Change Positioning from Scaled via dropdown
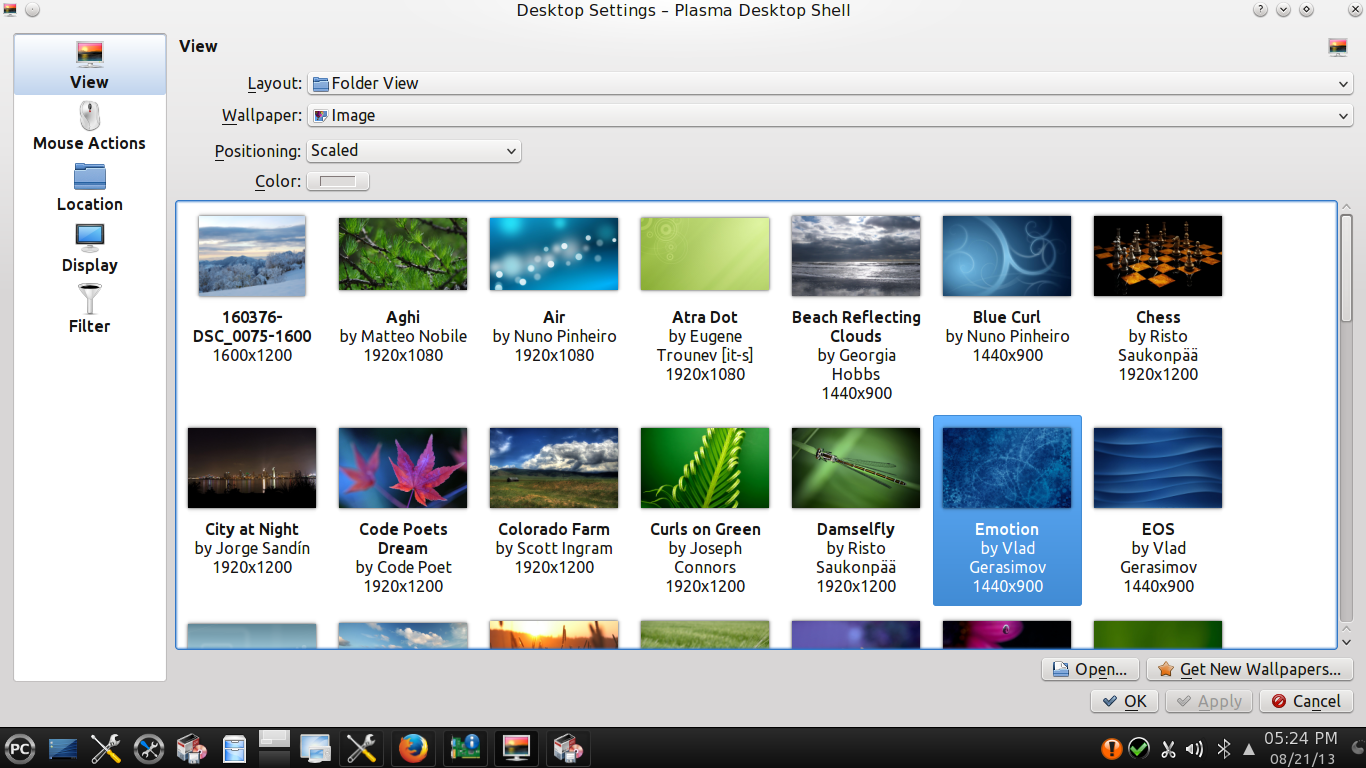The image size is (1366, 768). pos(414,150)
